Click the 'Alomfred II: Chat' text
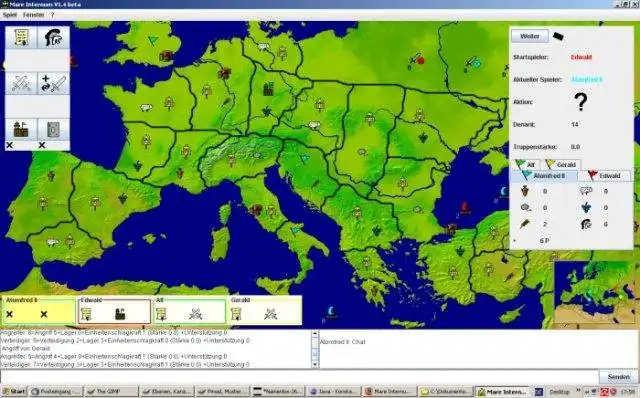Image resolution: width=640 pixels, height=398 pixels. click(x=342, y=342)
